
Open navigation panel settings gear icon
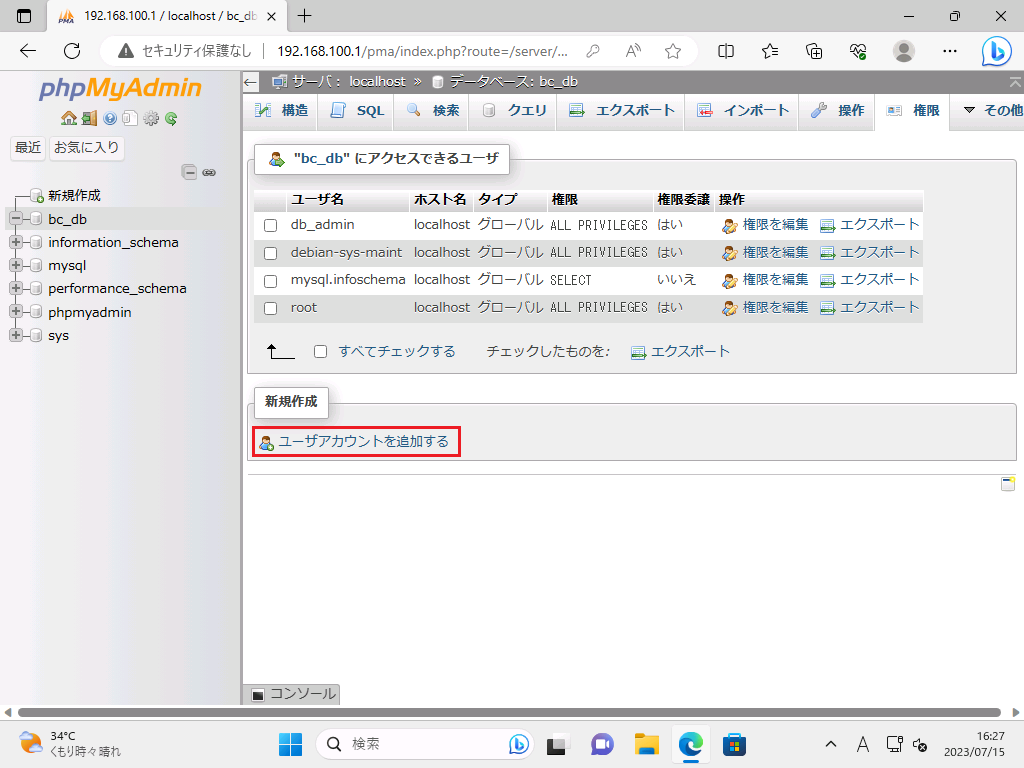point(151,118)
